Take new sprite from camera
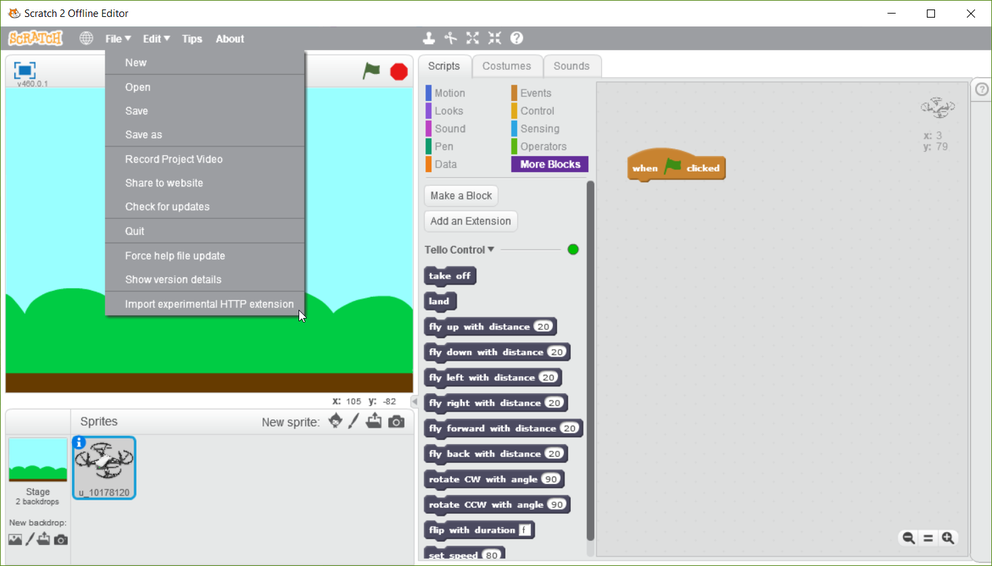This screenshot has height=566, width=992. (x=396, y=421)
